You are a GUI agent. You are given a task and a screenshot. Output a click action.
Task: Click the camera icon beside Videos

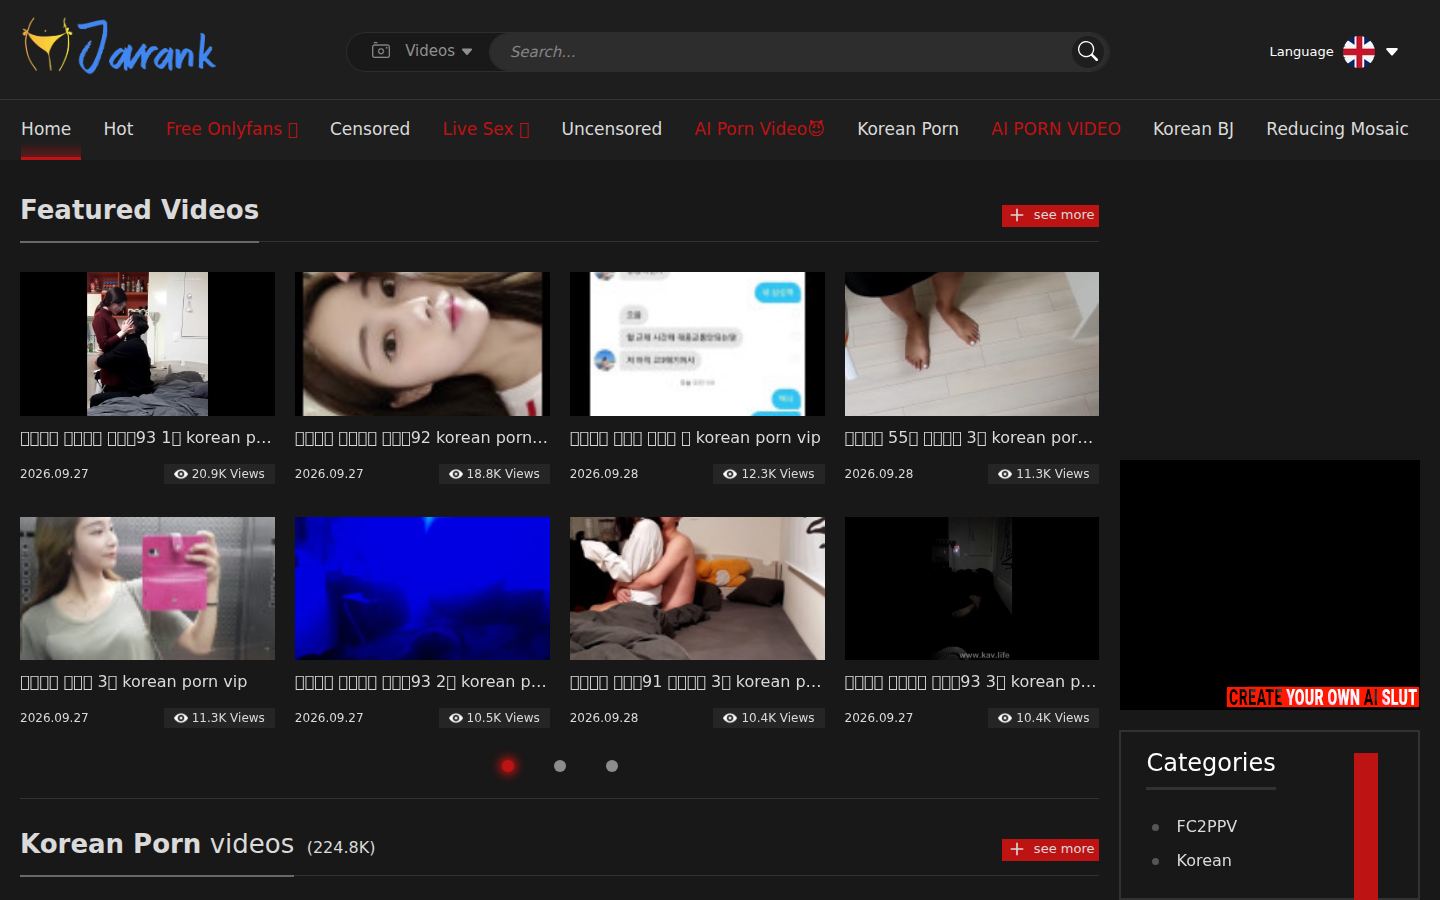[x=381, y=51]
